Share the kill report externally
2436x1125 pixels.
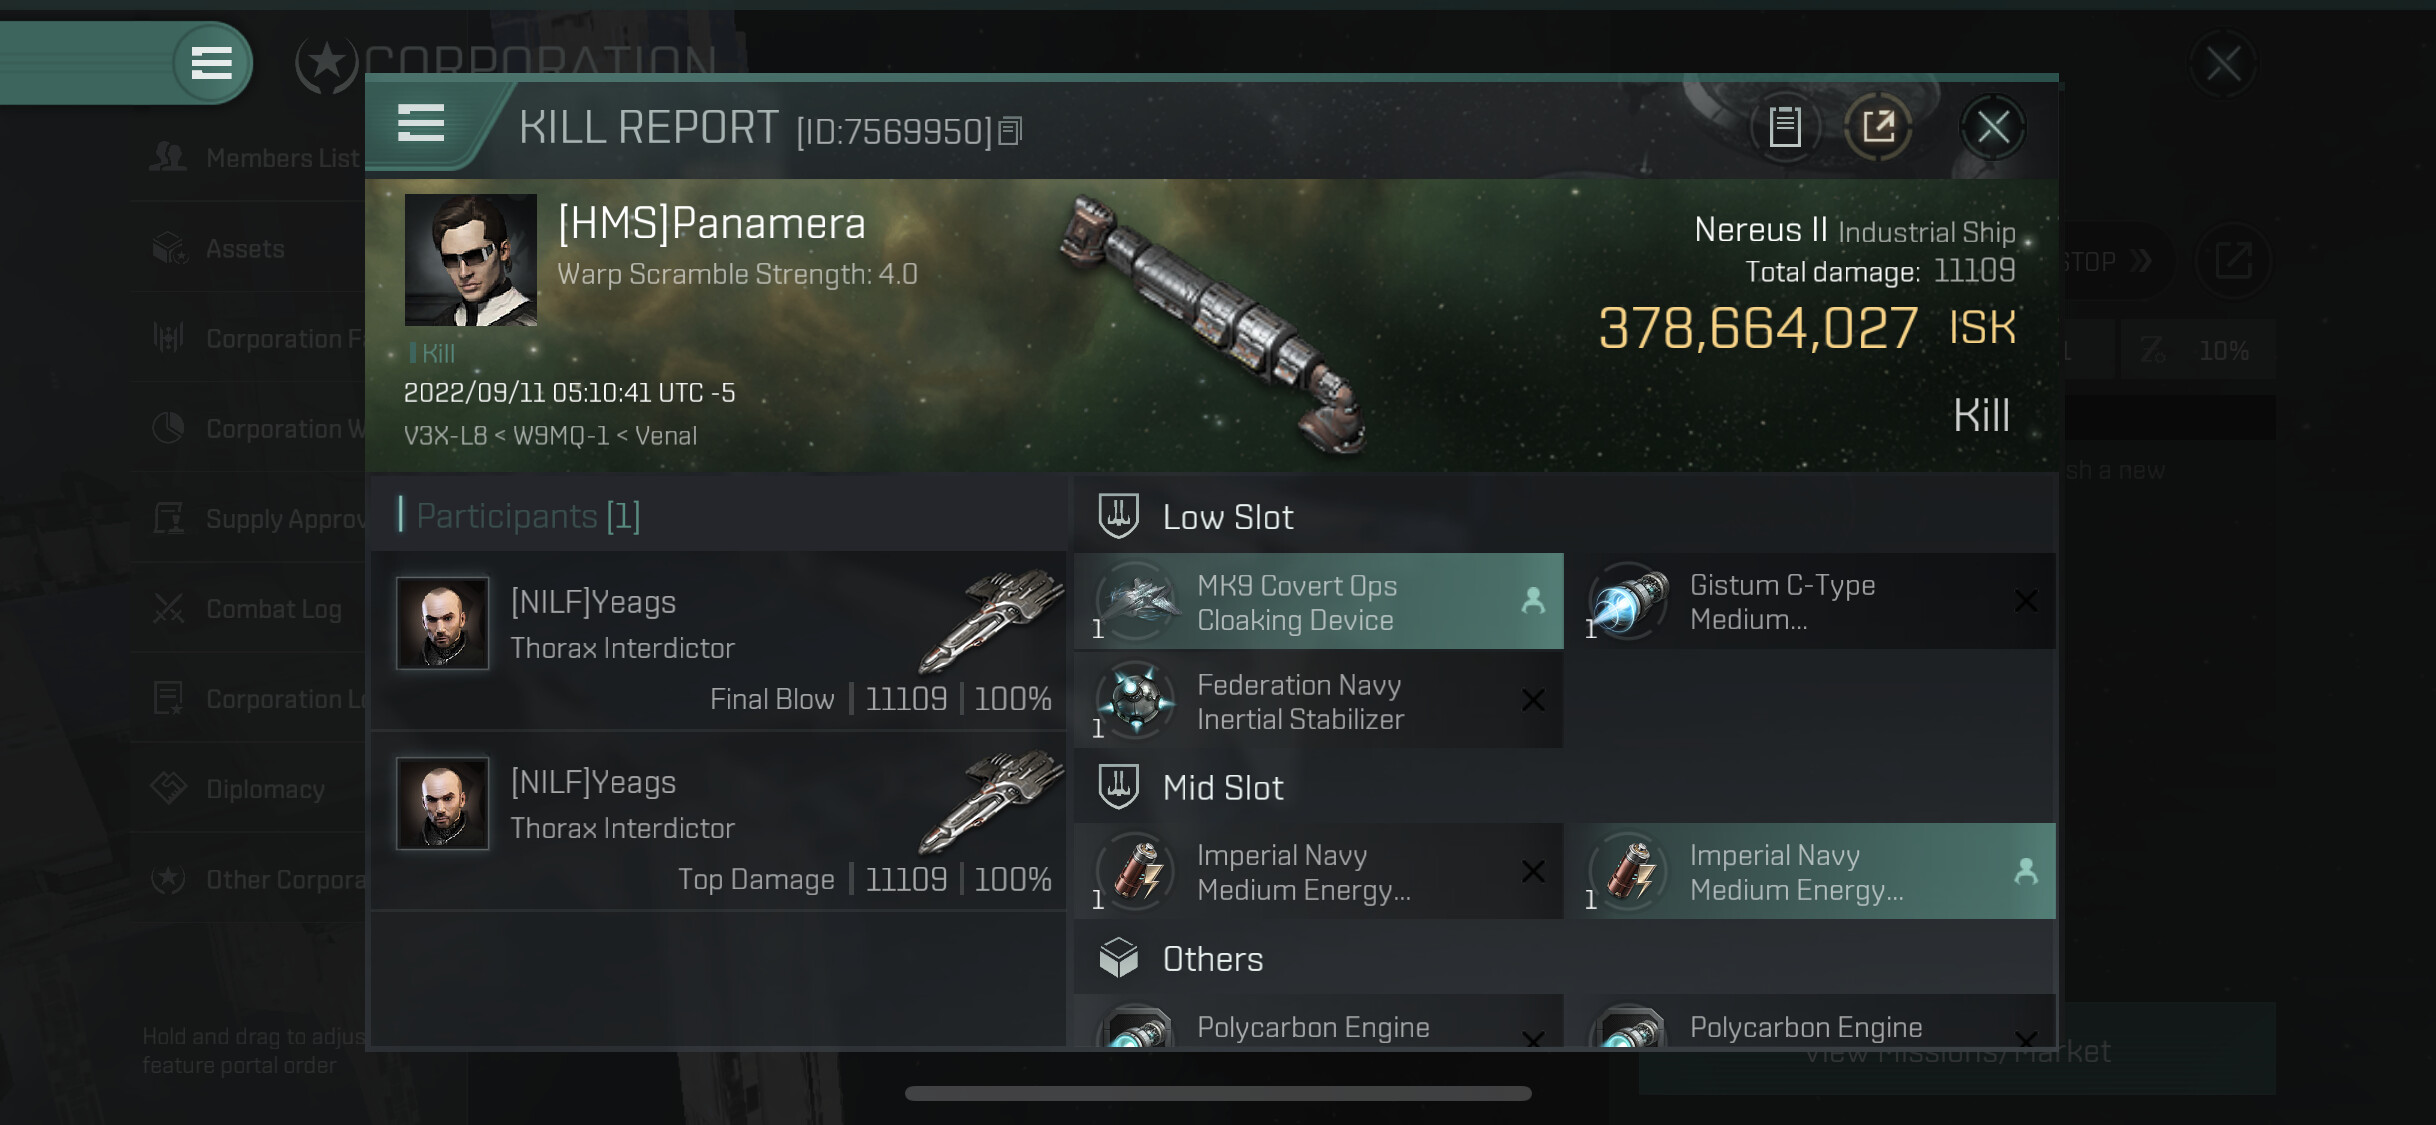1878,127
